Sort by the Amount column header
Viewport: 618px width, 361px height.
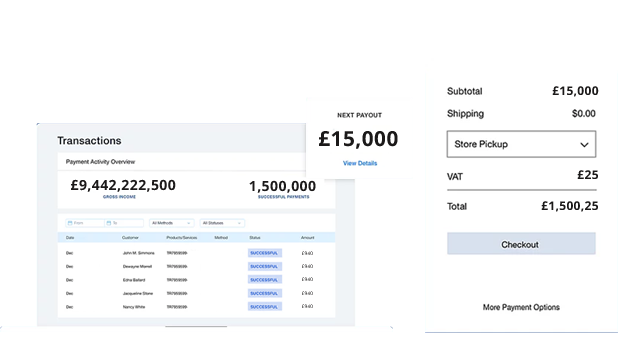tap(307, 238)
